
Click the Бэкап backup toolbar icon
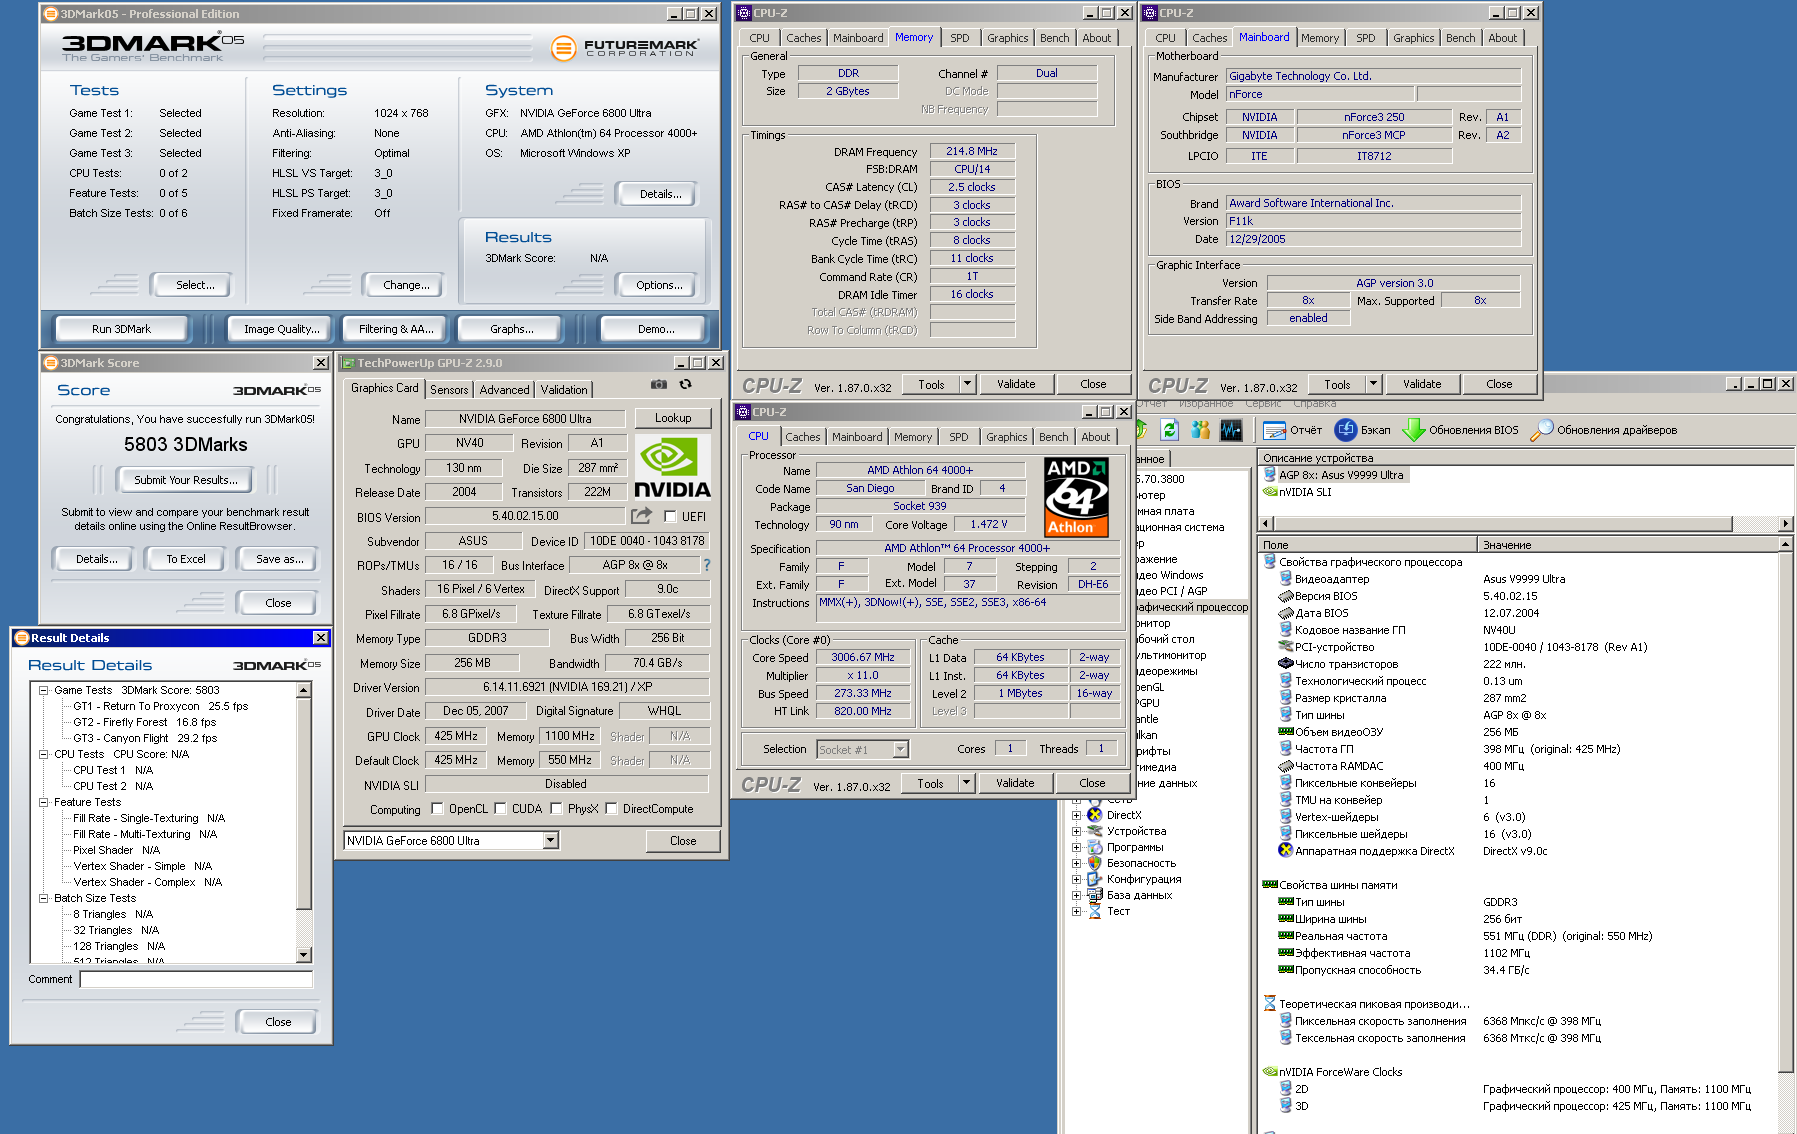coord(1346,430)
